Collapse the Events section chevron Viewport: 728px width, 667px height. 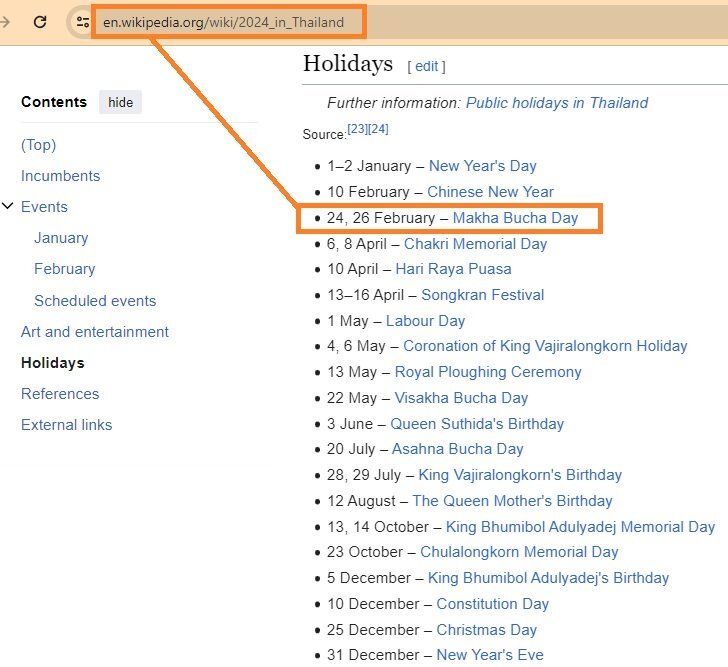pos(8,207)
